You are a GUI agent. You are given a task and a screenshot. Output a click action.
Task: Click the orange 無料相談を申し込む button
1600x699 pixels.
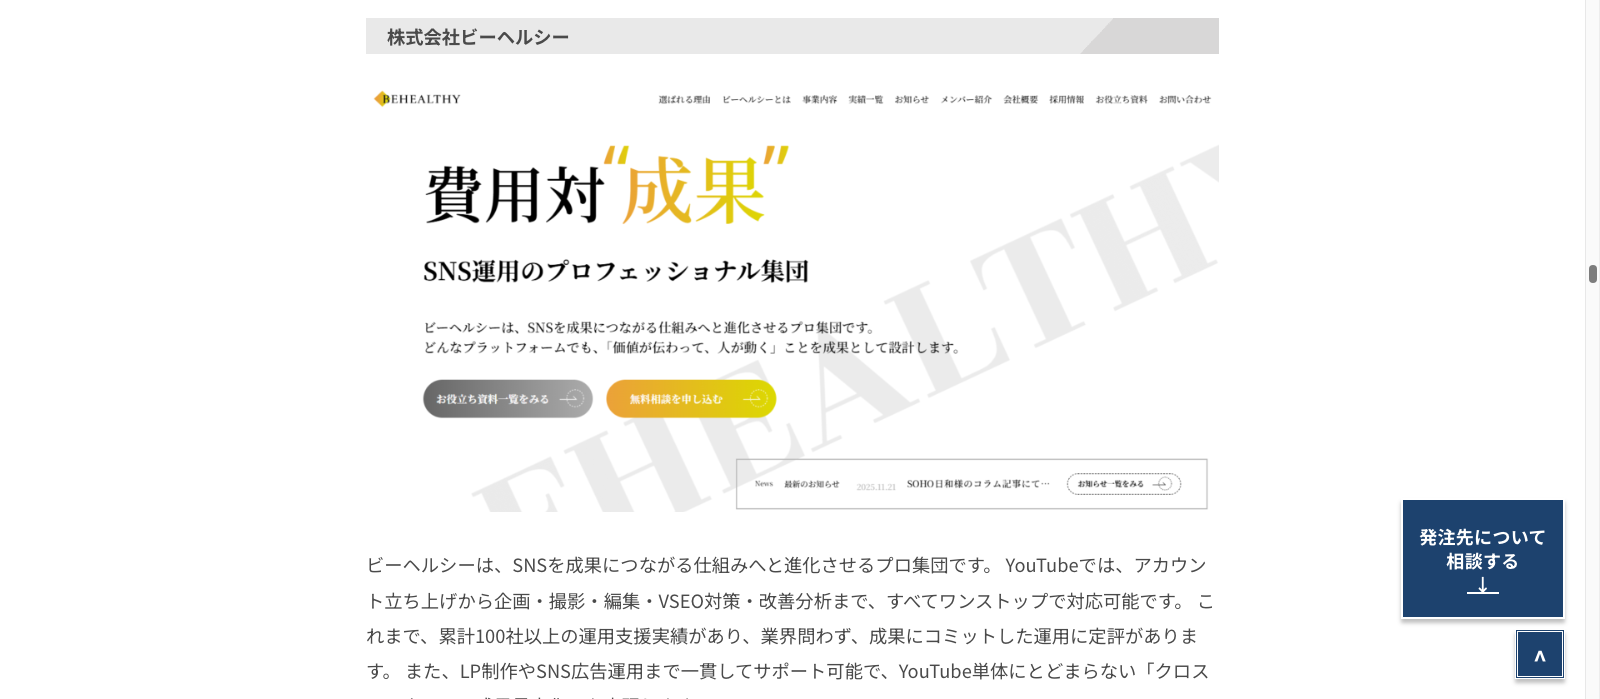pyautogui.click(x=691, y=399)
